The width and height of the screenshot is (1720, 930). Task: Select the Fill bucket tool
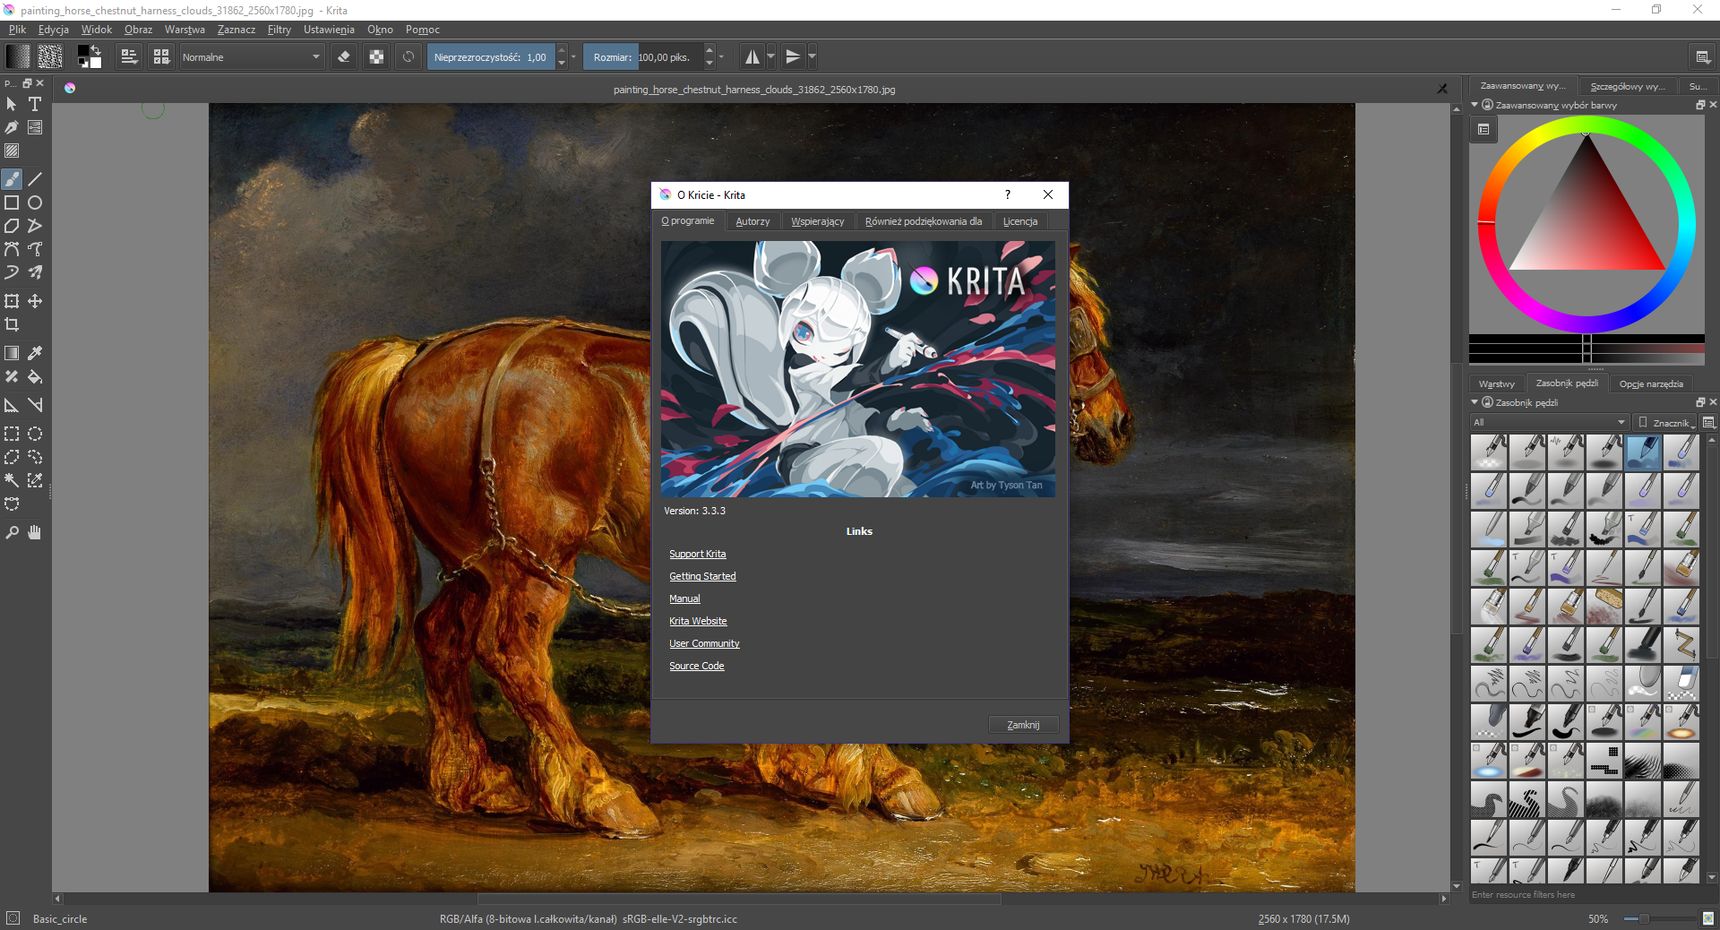[35, 377]
